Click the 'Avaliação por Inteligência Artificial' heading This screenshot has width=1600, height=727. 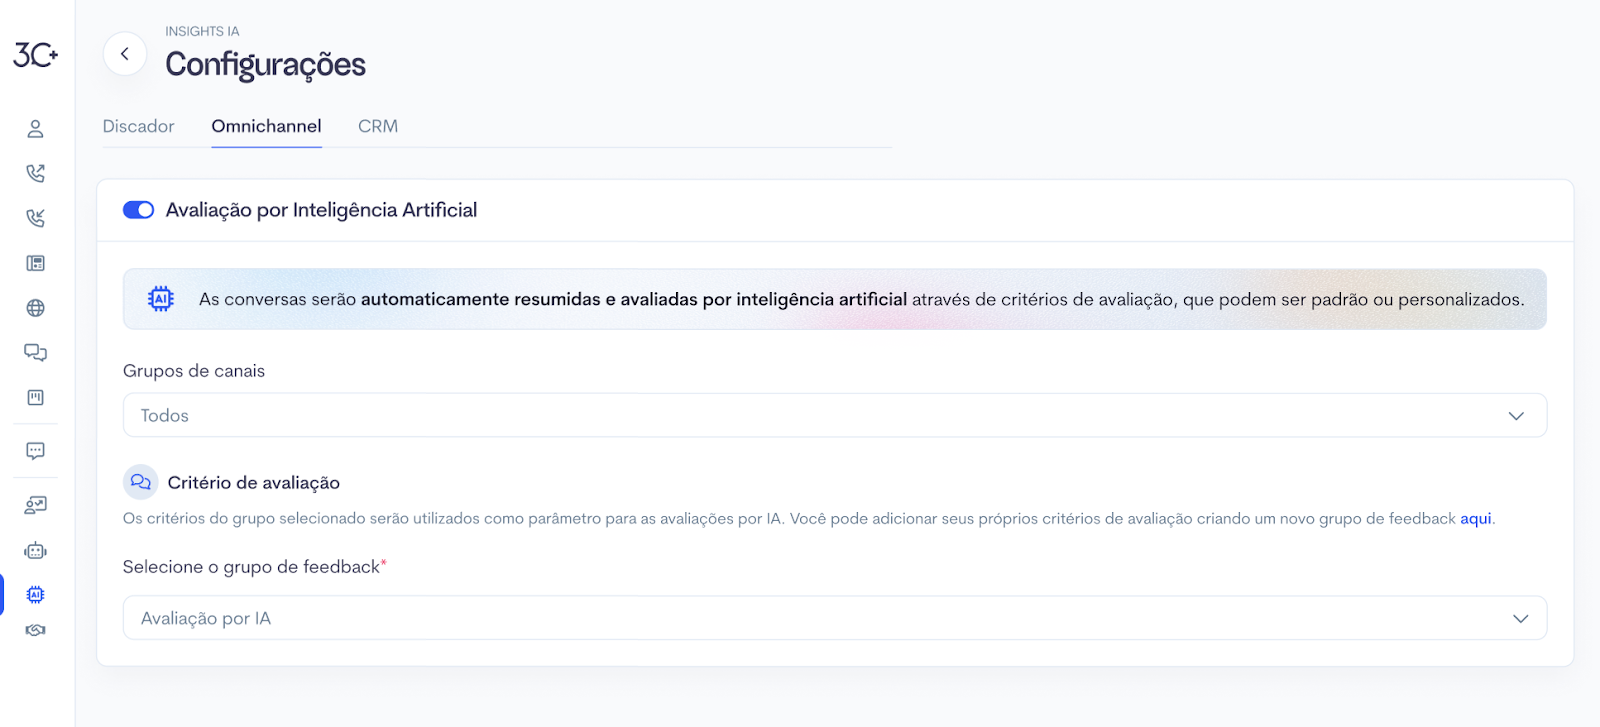pyautogui.click(x=321, y=210)
